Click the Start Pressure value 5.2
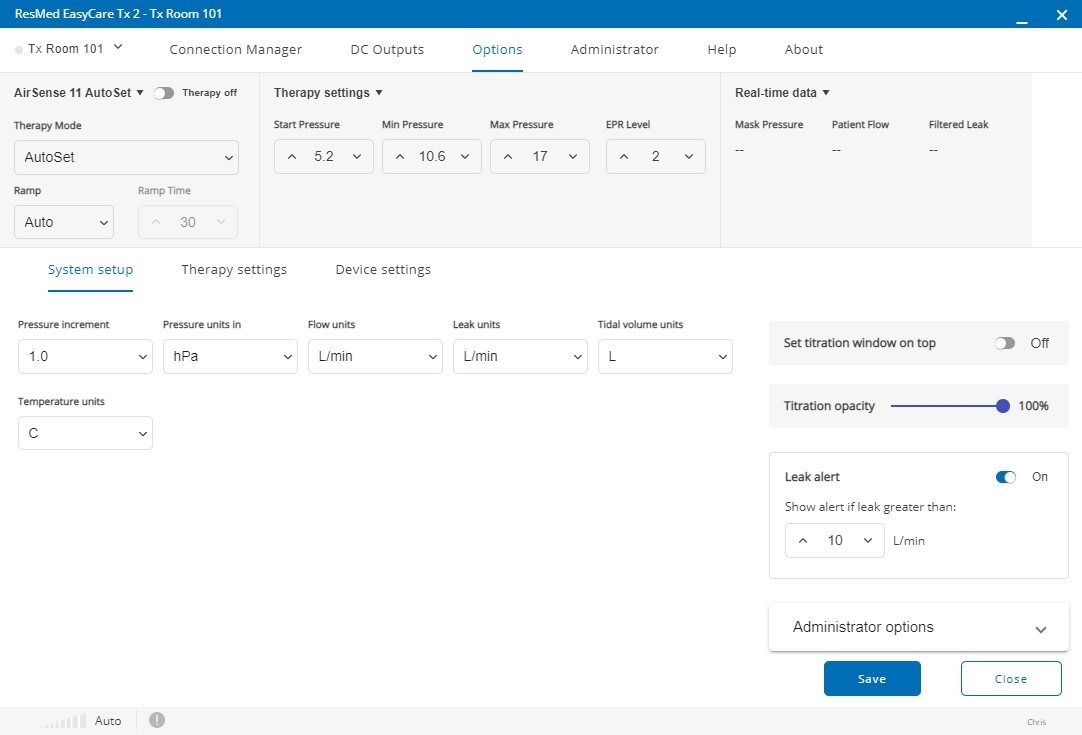Image resolution: width=1082 pixels, height=735 pixels. pyautogui.click(x=324, y=157)
